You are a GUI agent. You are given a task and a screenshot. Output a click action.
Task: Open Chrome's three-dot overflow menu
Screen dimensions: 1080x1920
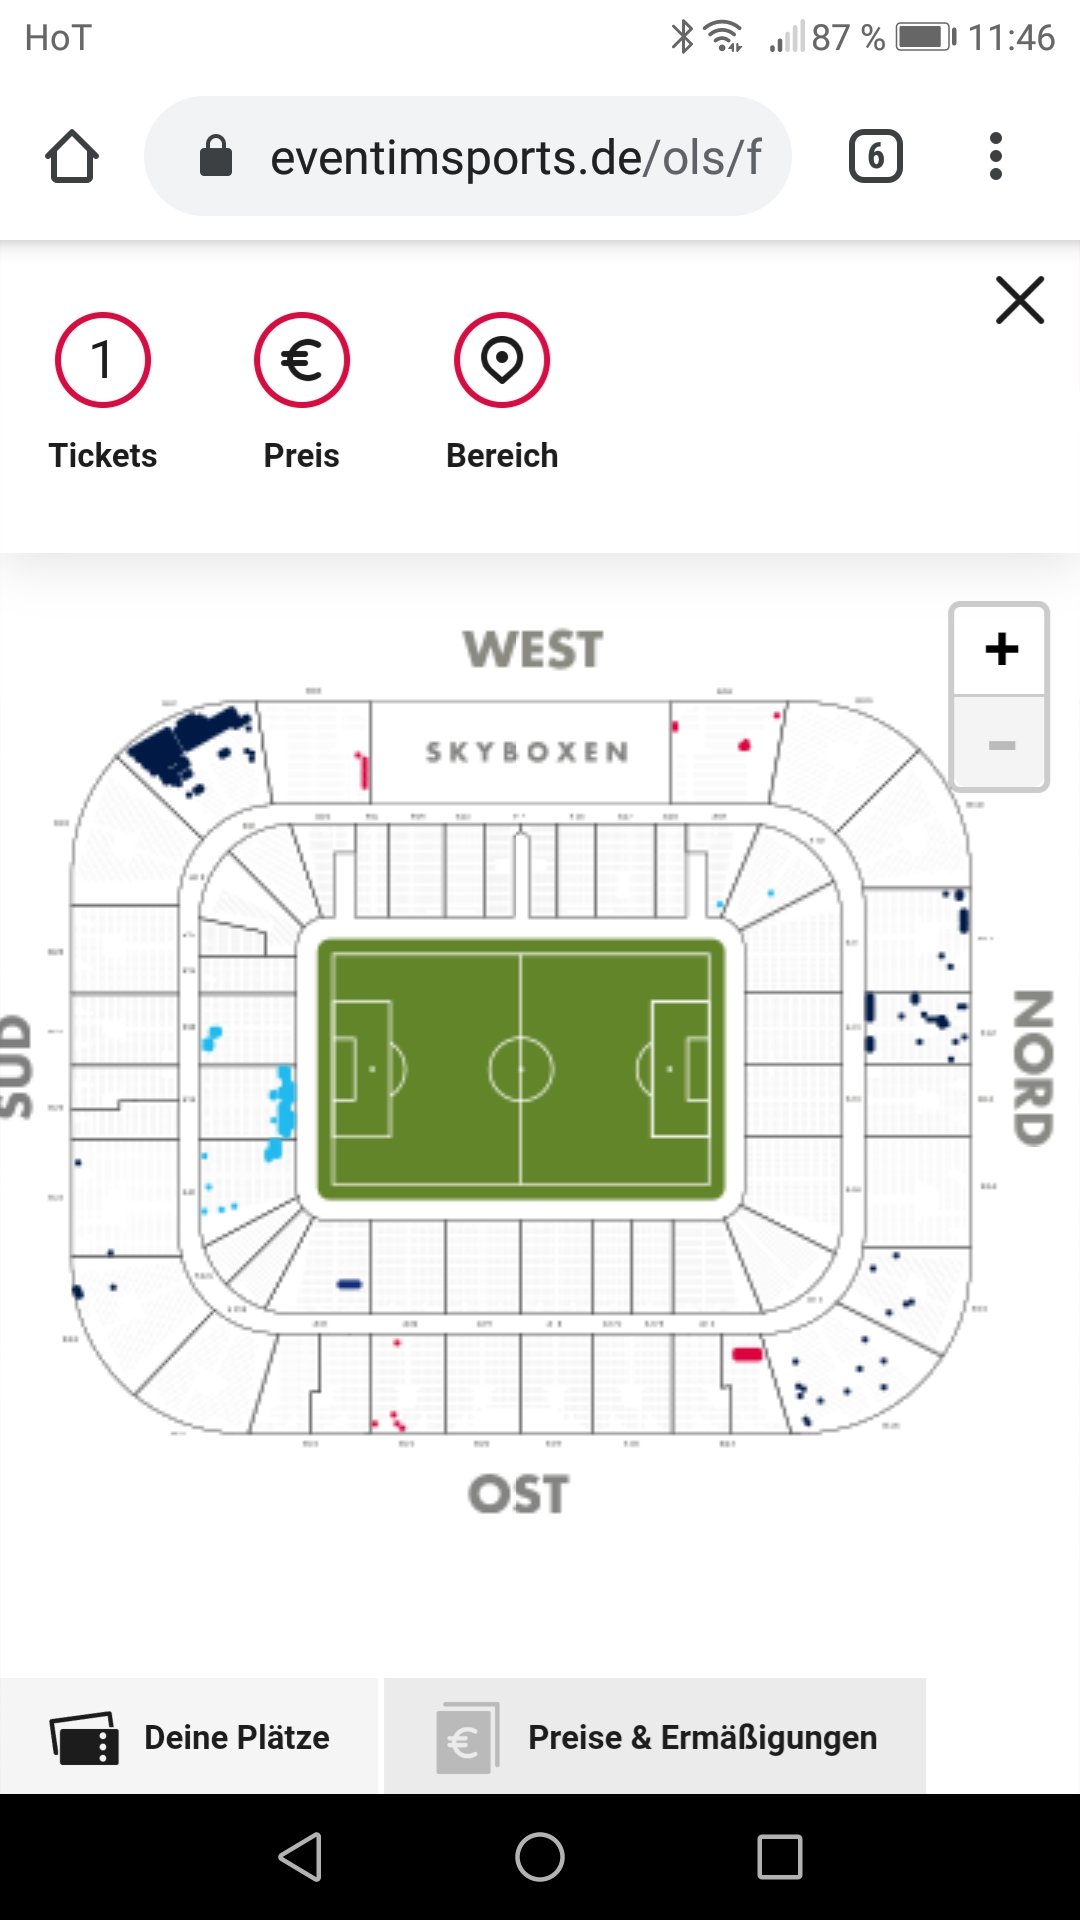pos(995,156)
